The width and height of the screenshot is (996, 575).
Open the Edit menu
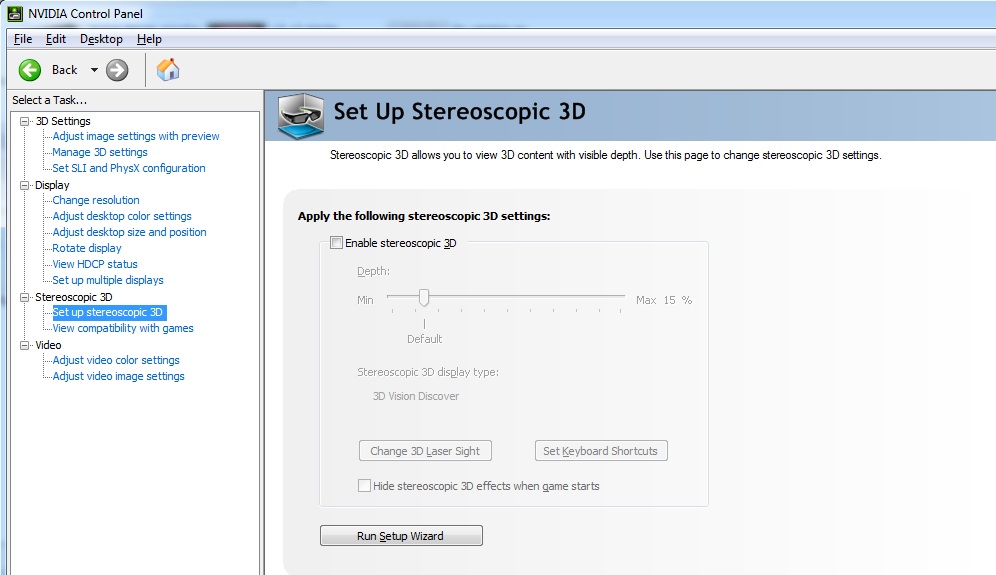pos(56,39)
